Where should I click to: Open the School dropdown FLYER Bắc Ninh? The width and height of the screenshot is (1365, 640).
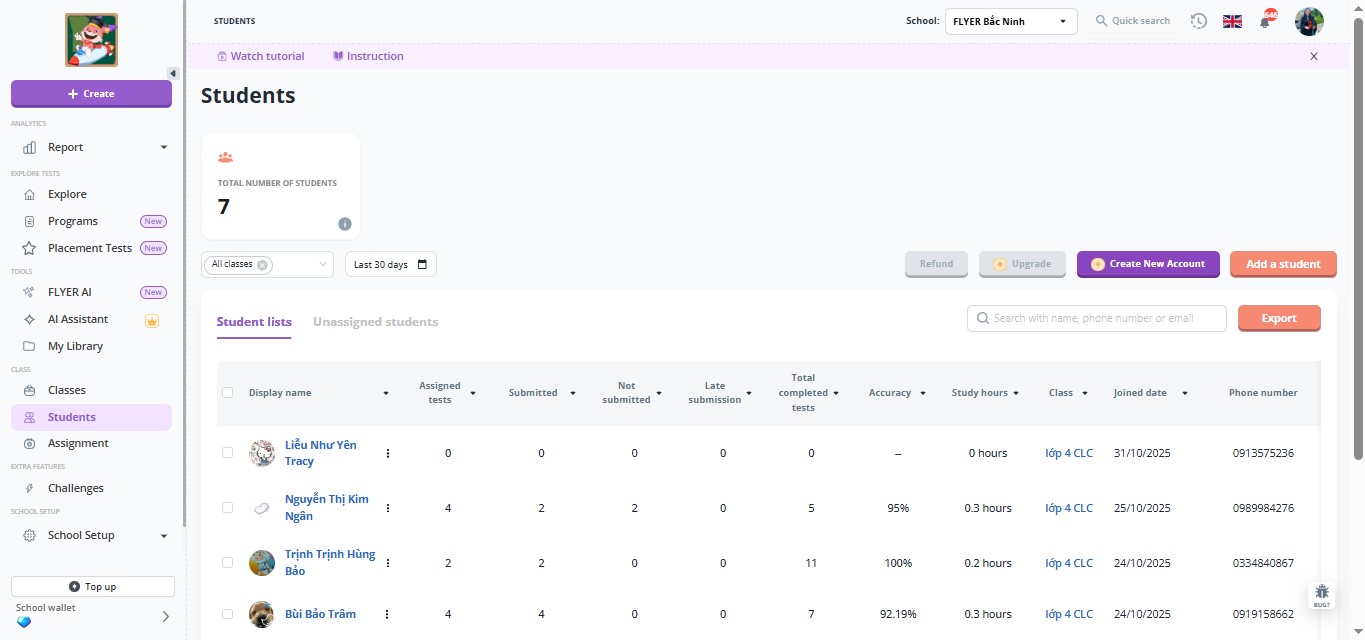click(1010, 21)
